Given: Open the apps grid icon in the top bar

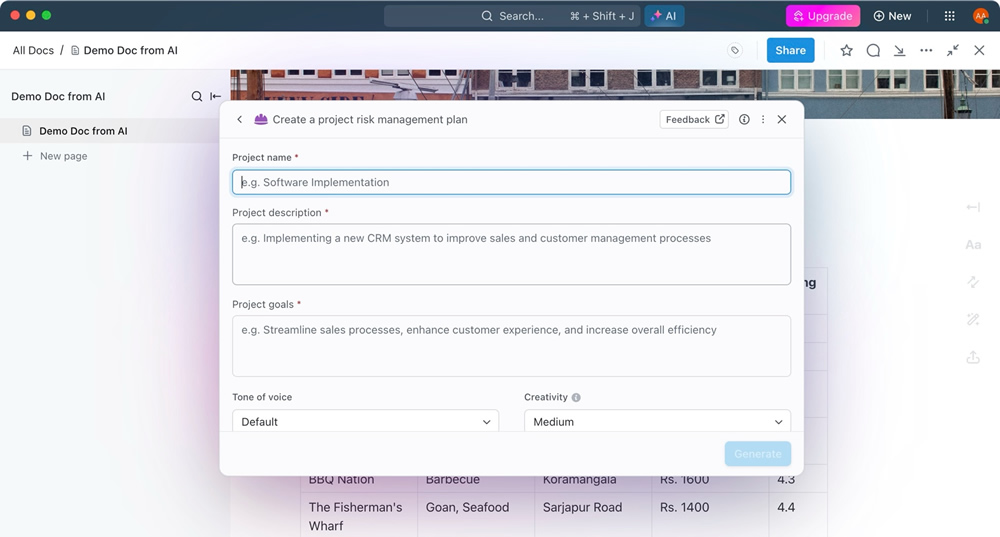Looking at the screenshot, I should 950,16.
